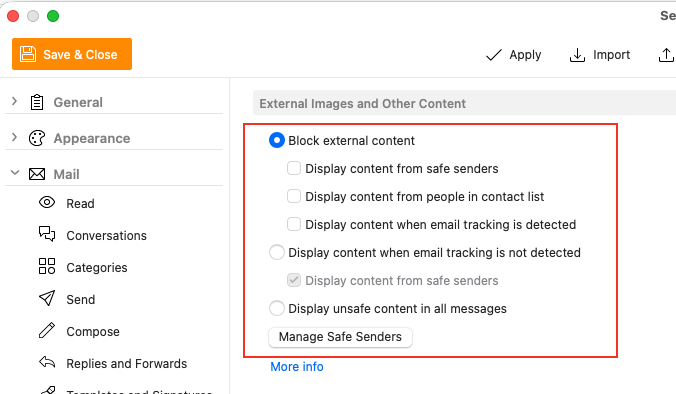Screen dimensions: 676x394
Task: Expand the Appearance section chevron
Action: click(15, 138)
